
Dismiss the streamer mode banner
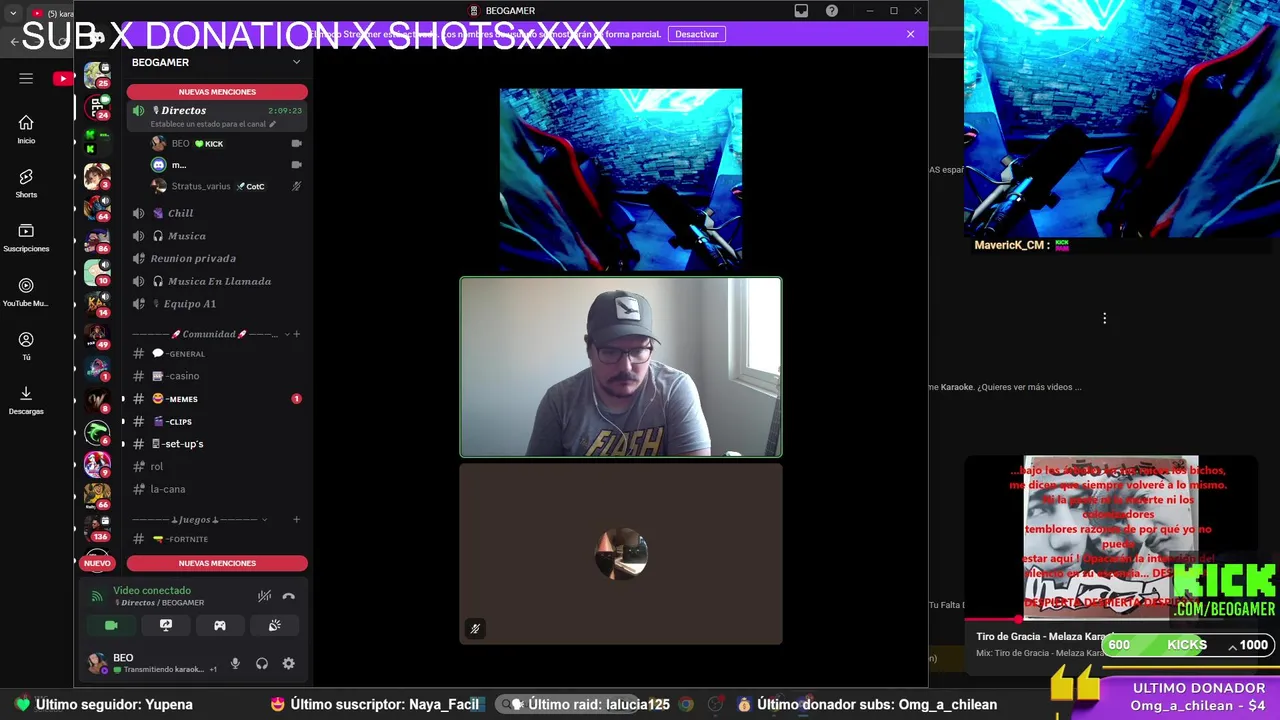pyautogui.click(x=910, y=34)
